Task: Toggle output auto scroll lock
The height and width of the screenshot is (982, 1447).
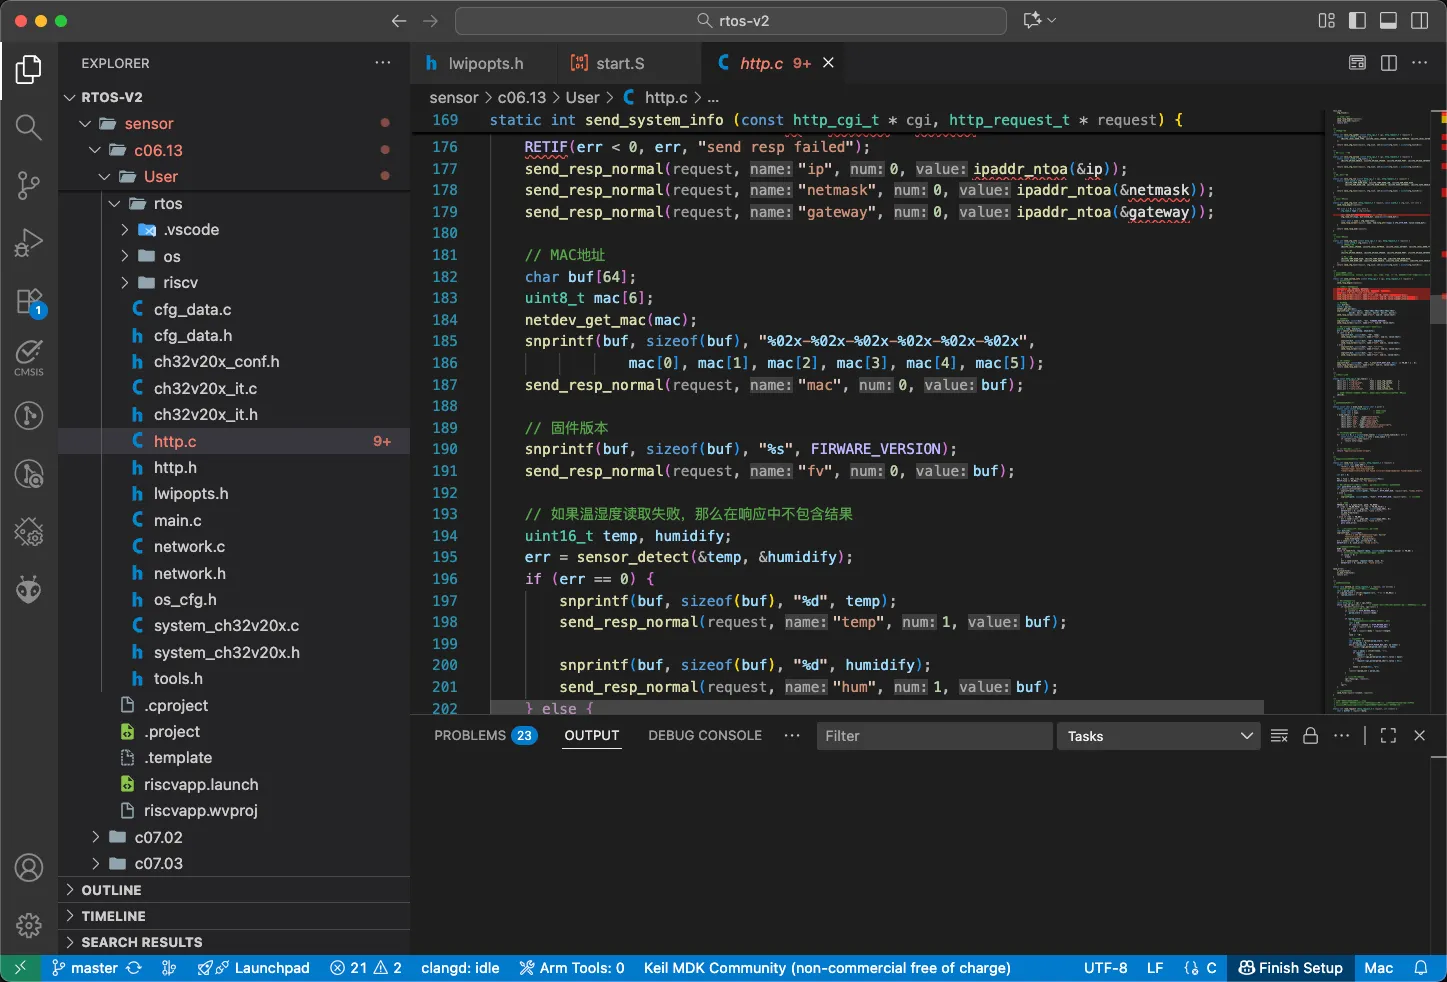Action: click(1310, 736)
